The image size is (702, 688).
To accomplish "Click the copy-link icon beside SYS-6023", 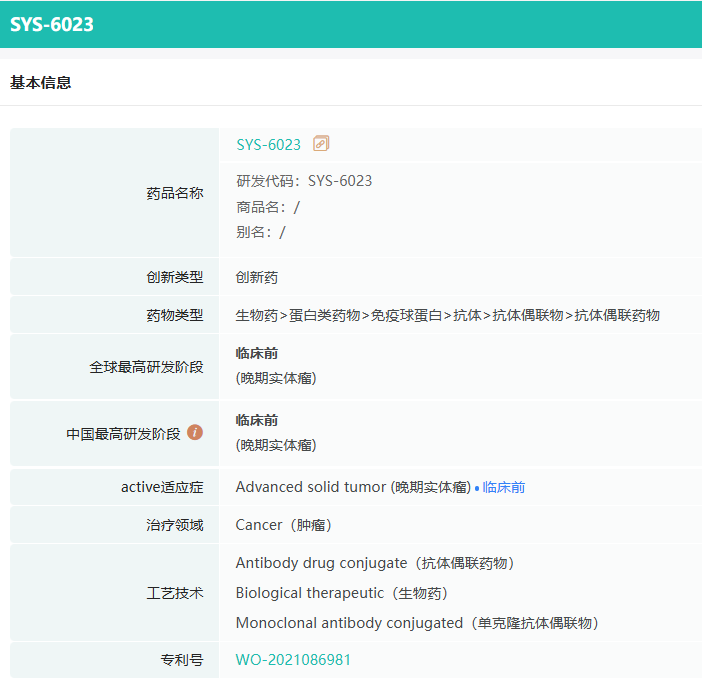I will [x=321, y=144].
